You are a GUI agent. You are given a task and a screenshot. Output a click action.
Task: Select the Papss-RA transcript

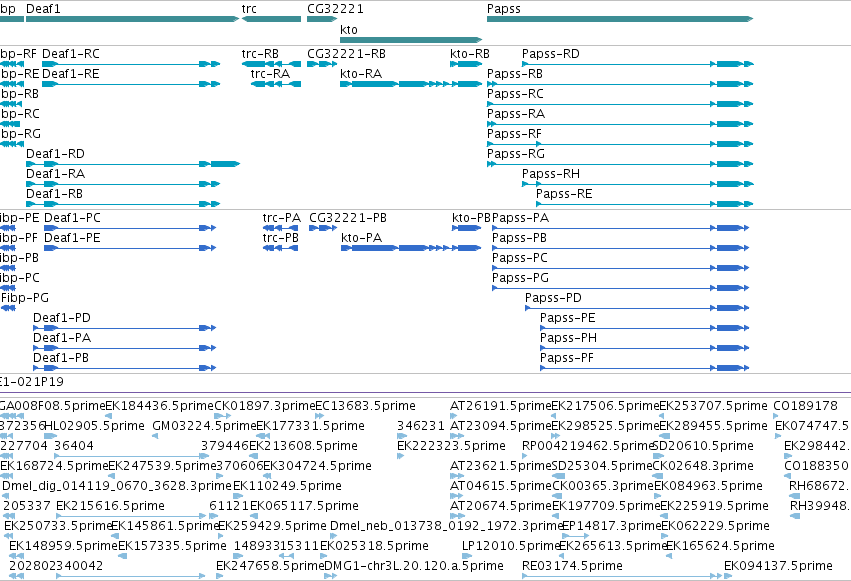click(620, 124)
